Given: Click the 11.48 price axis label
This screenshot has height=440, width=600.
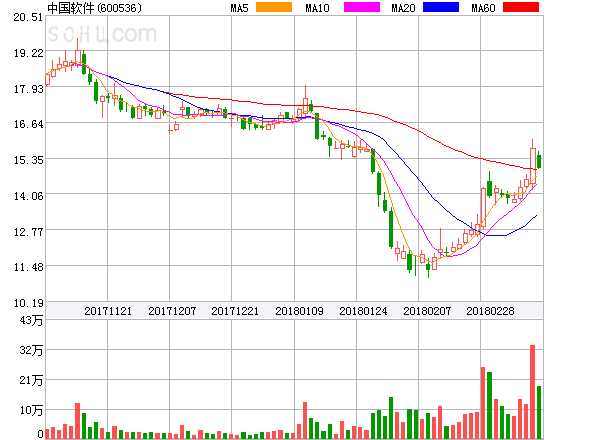Looking at the screenshot, I should (x=28, y=267).
